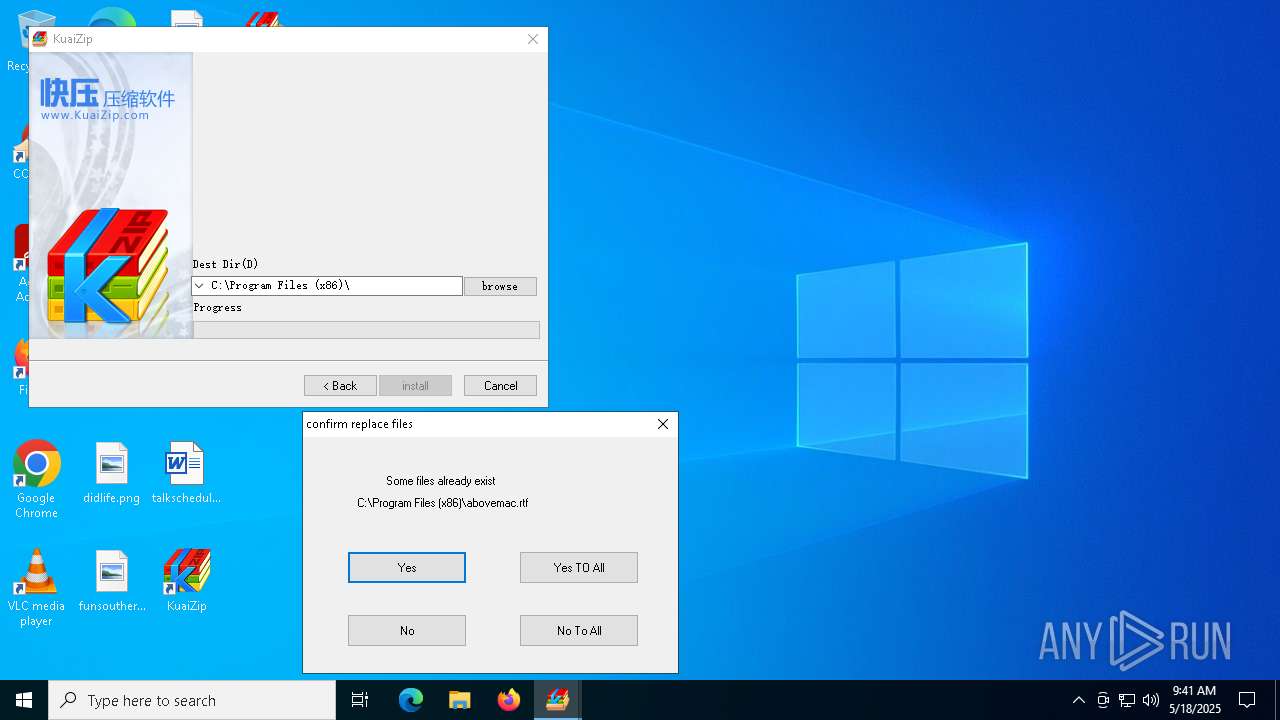Choose Yes TO All to replace files
Screen dimensions: 1280x720
point(579,567)
